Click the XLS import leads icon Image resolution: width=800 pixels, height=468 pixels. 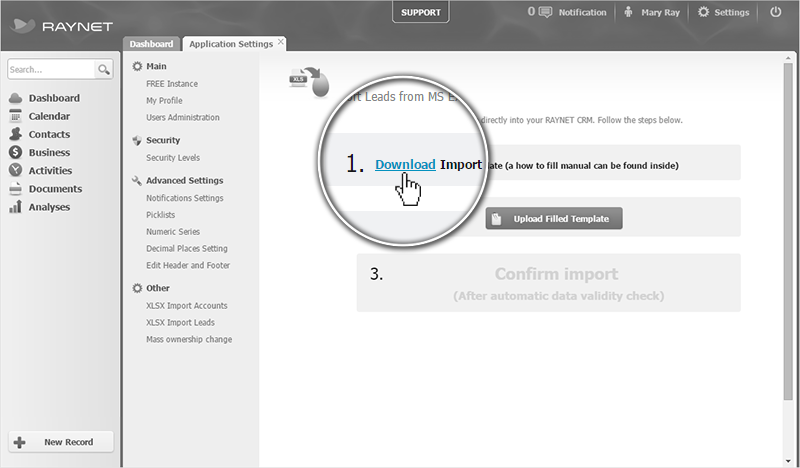click(x=309, y=82)
